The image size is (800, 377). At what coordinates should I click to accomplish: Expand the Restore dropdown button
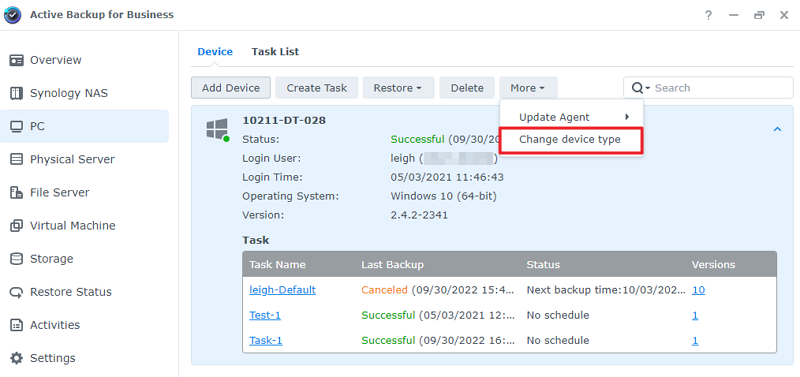pyautogui.click(x=398, y=88)
